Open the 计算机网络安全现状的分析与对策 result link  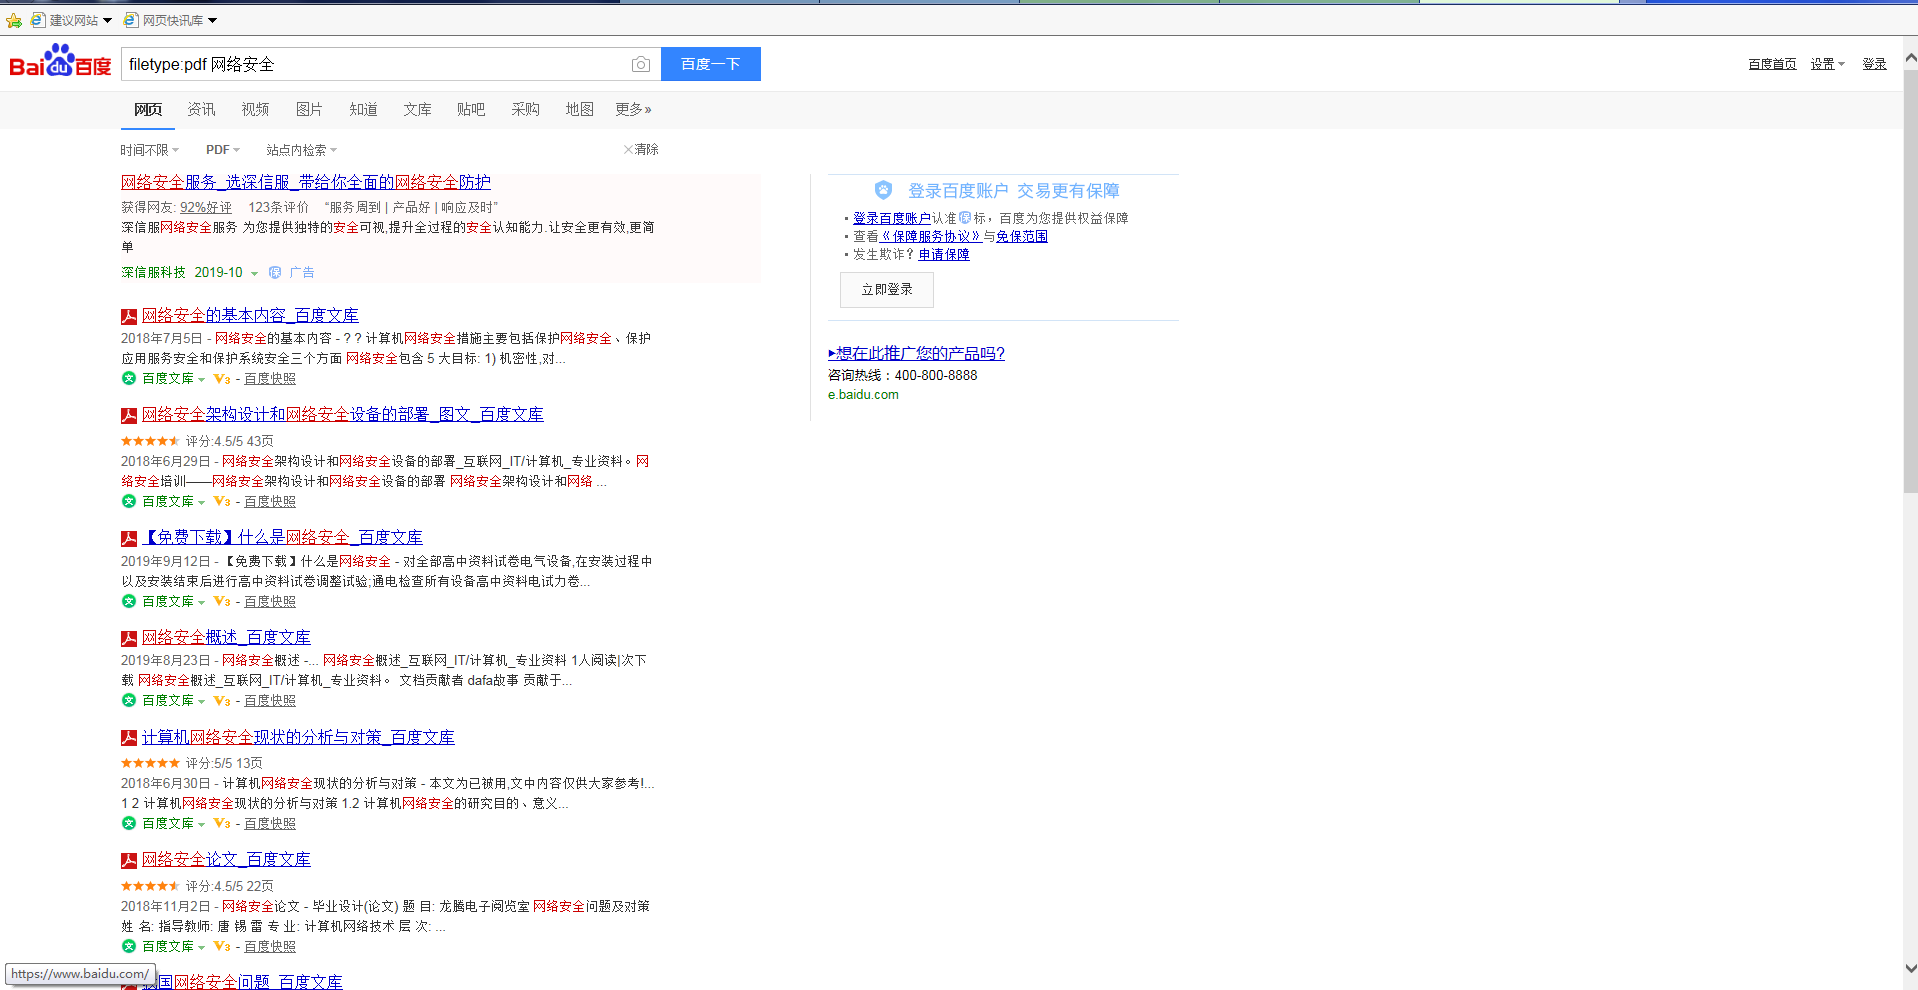pyautogui.click(x=298, y=738)
